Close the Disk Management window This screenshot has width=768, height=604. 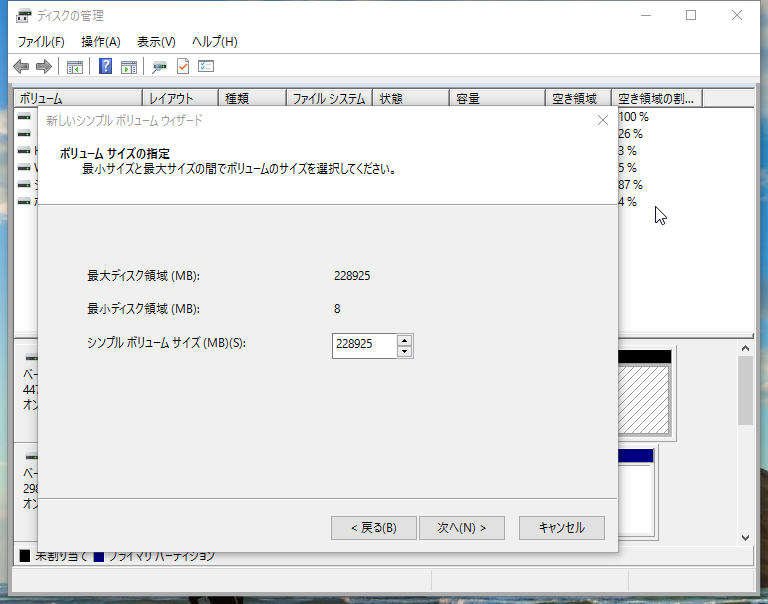pyautogui.click(x=737, y=16)
